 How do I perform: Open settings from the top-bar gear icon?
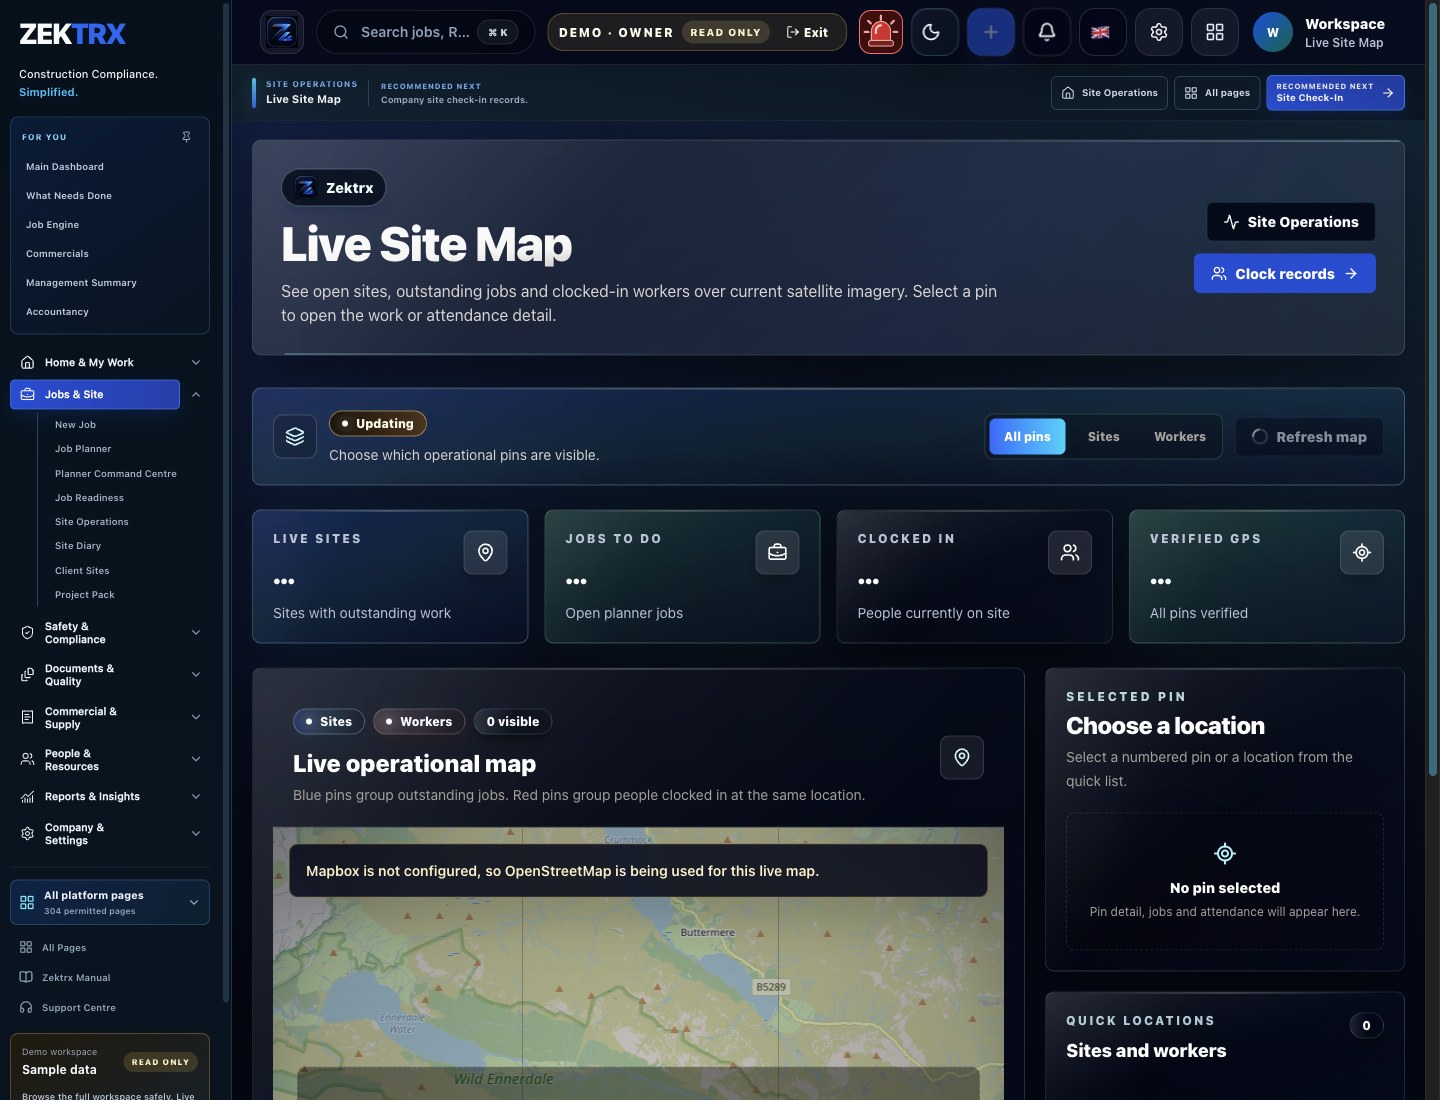click(x=1159, y=32)
